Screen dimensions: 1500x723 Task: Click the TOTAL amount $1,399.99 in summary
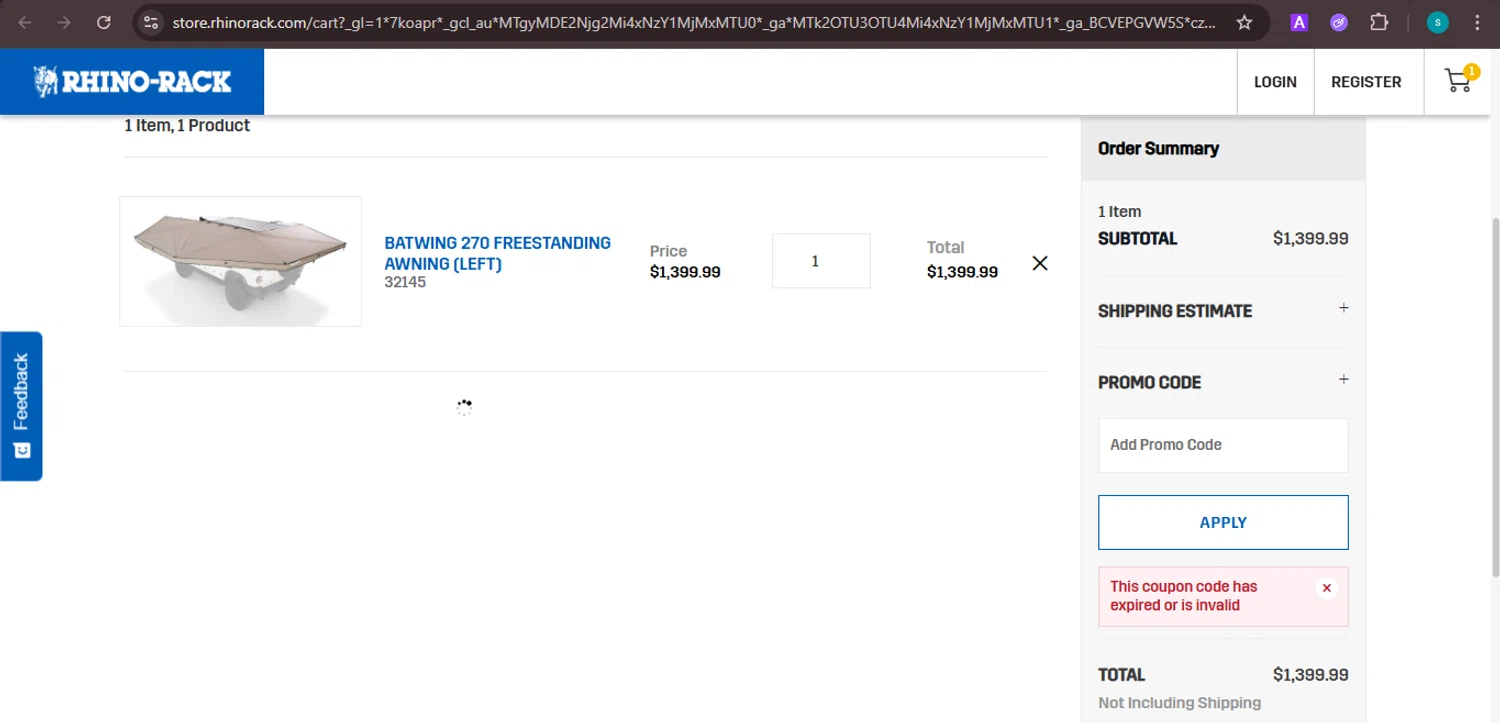(1310, 675)
